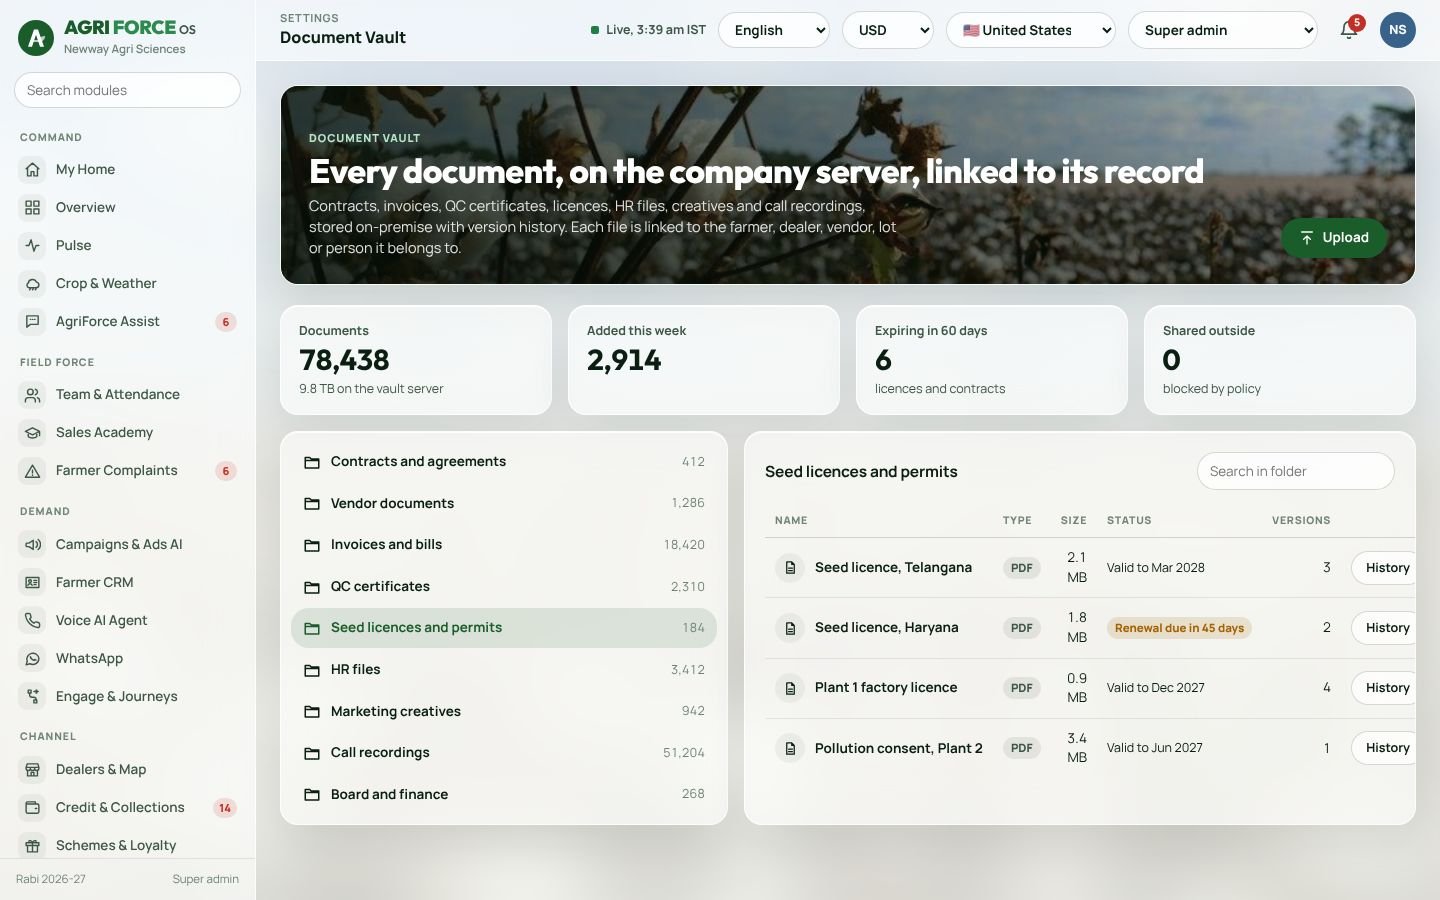Click the Campaigns & Ads AI megaphone icon
Viewport: 1440px width, 900px height.
pyautogui.click(x=33, y=544)
